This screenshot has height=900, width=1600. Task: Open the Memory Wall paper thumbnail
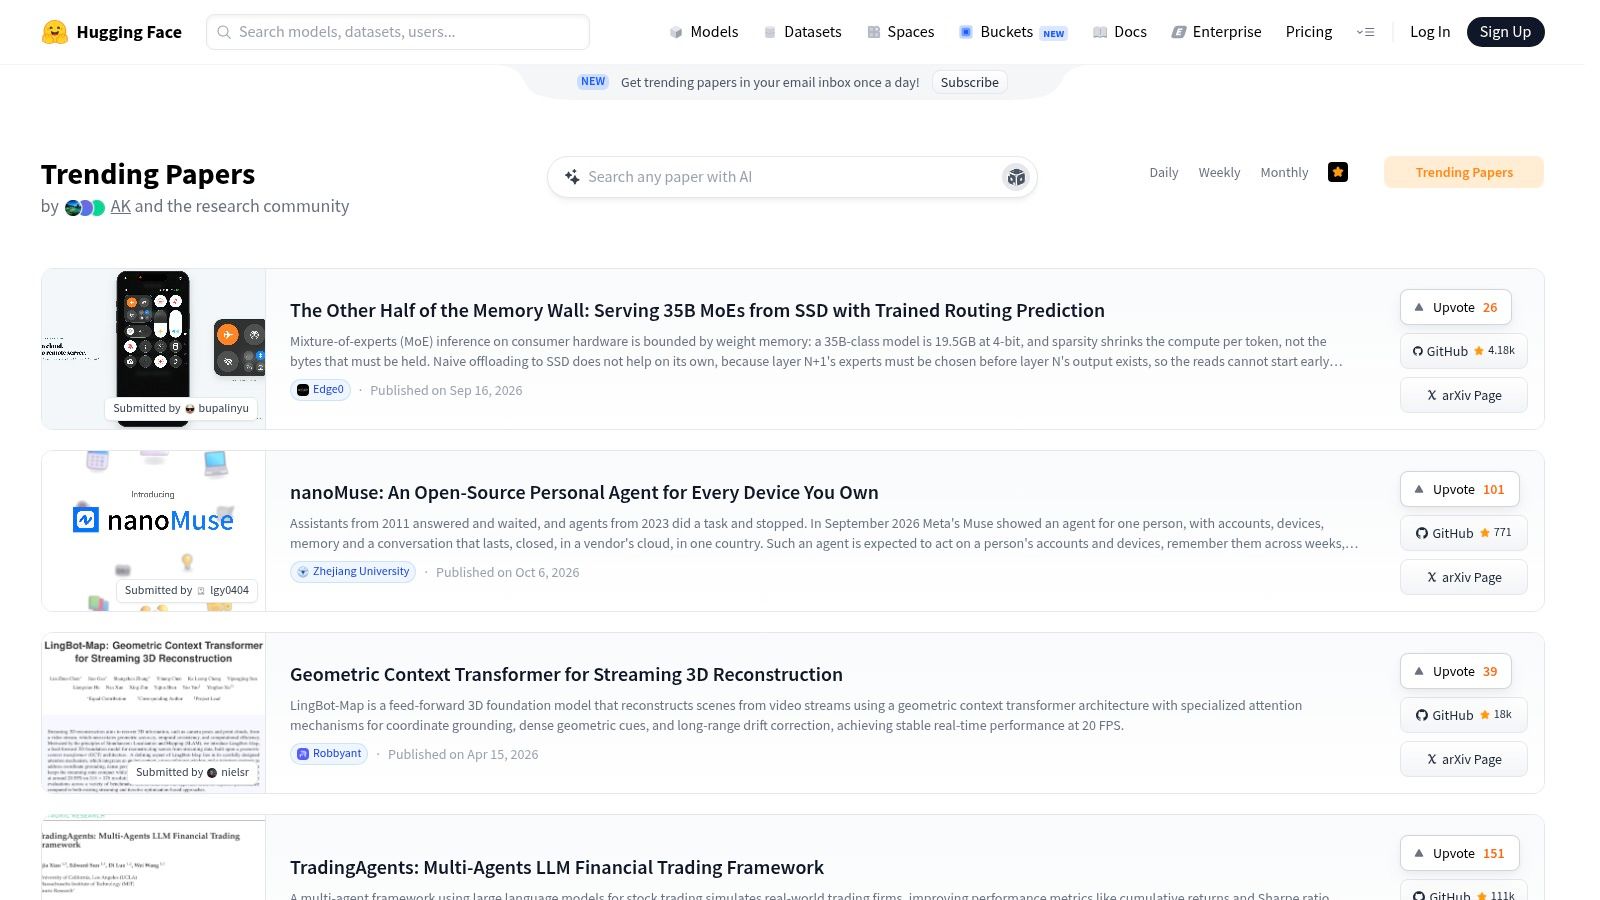[154, 349]
